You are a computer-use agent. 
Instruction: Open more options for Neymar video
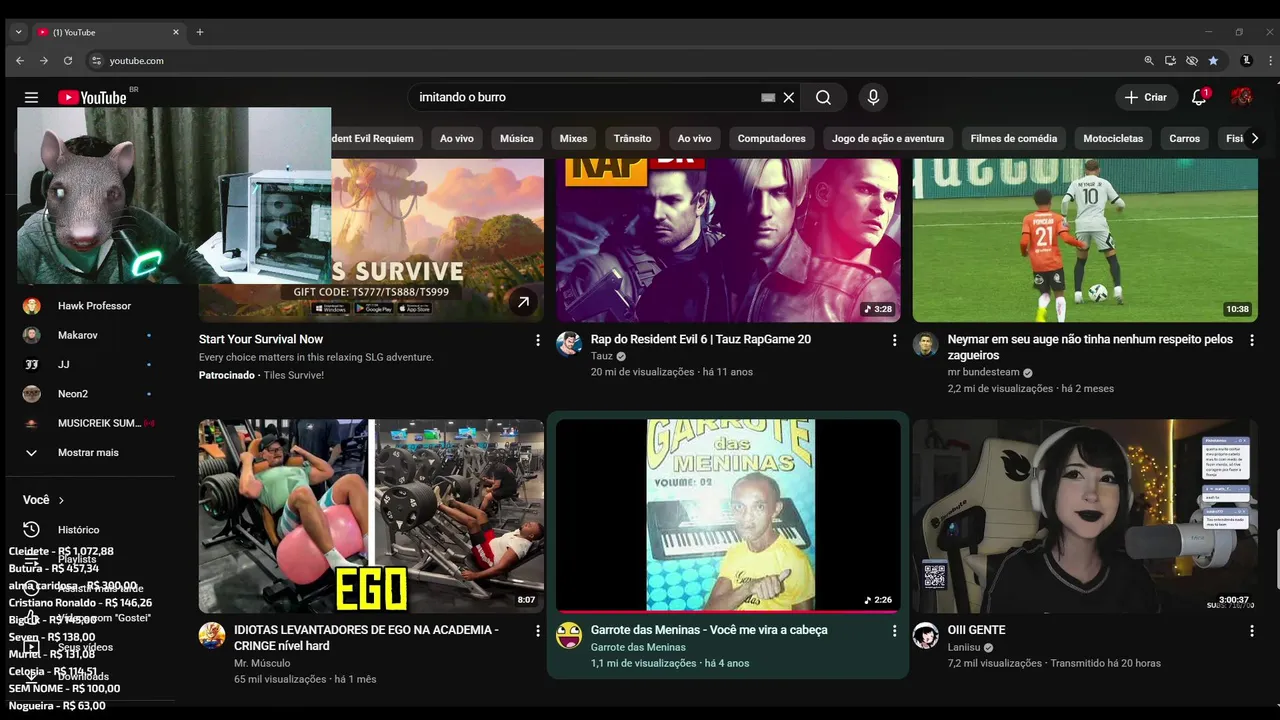tap(1251, 340)
